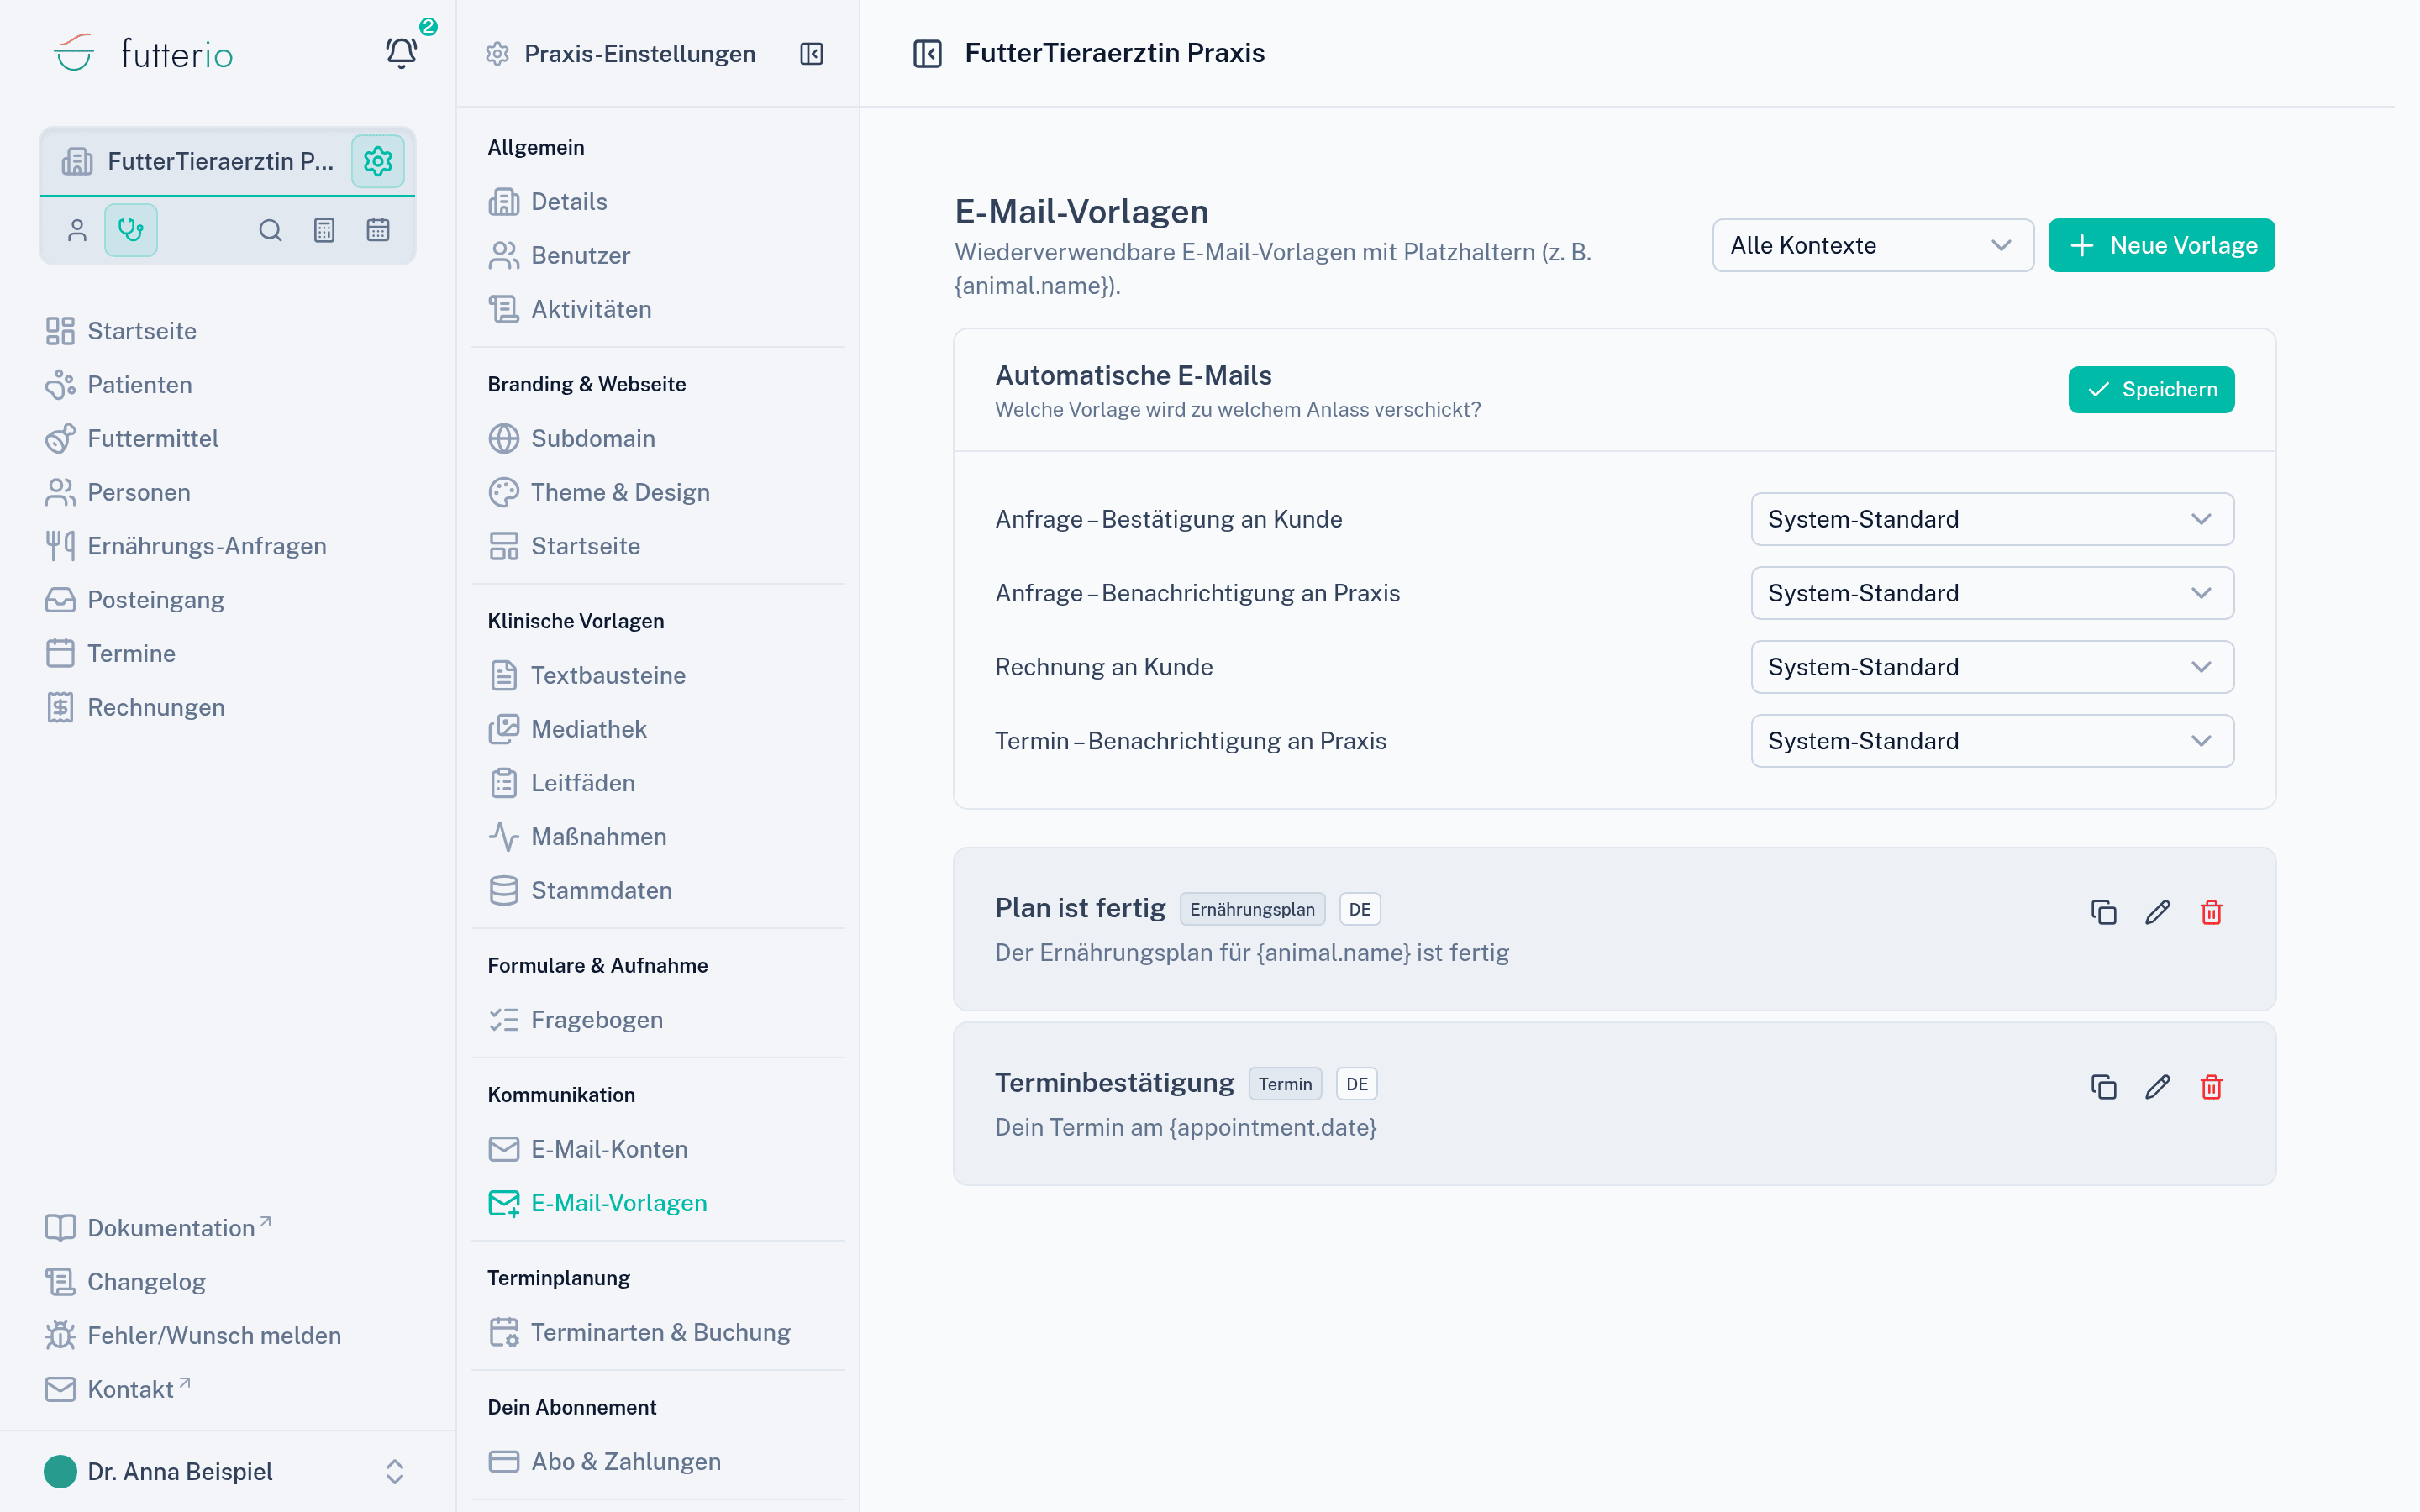2420x1512 pixels.
Task: Open search magnifier in sidebar
Action: pos(270,230)
